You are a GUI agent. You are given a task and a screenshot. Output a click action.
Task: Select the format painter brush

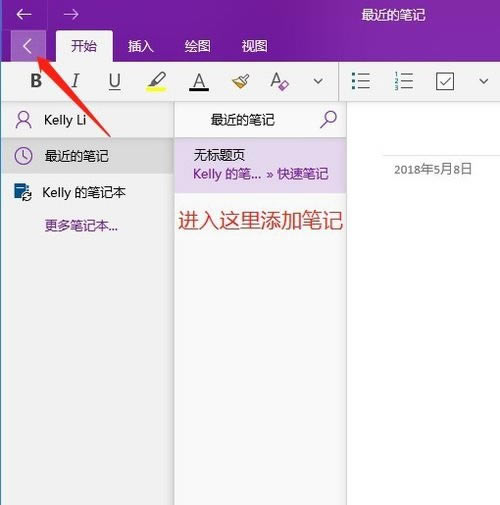pyautogui.click(x=240, y=81)
